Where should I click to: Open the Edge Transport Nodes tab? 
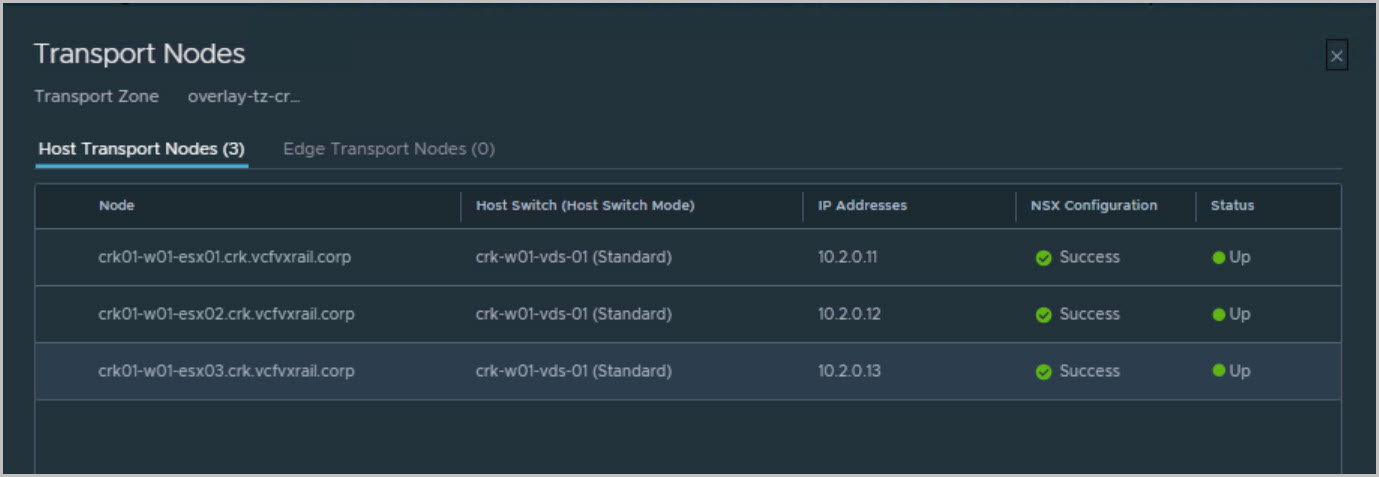pyautogui.click(x=389, y=149)
